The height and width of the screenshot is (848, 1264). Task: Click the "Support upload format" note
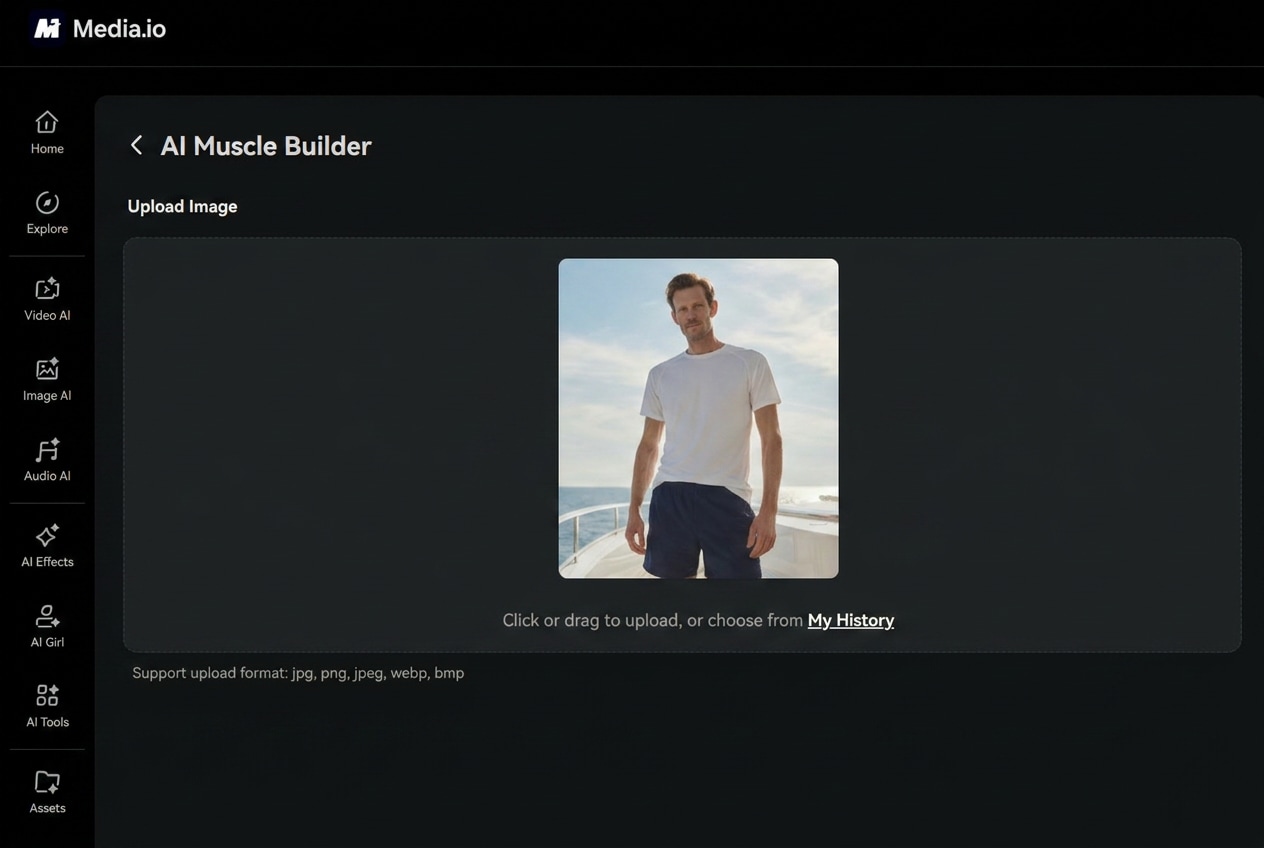[298, 673]
